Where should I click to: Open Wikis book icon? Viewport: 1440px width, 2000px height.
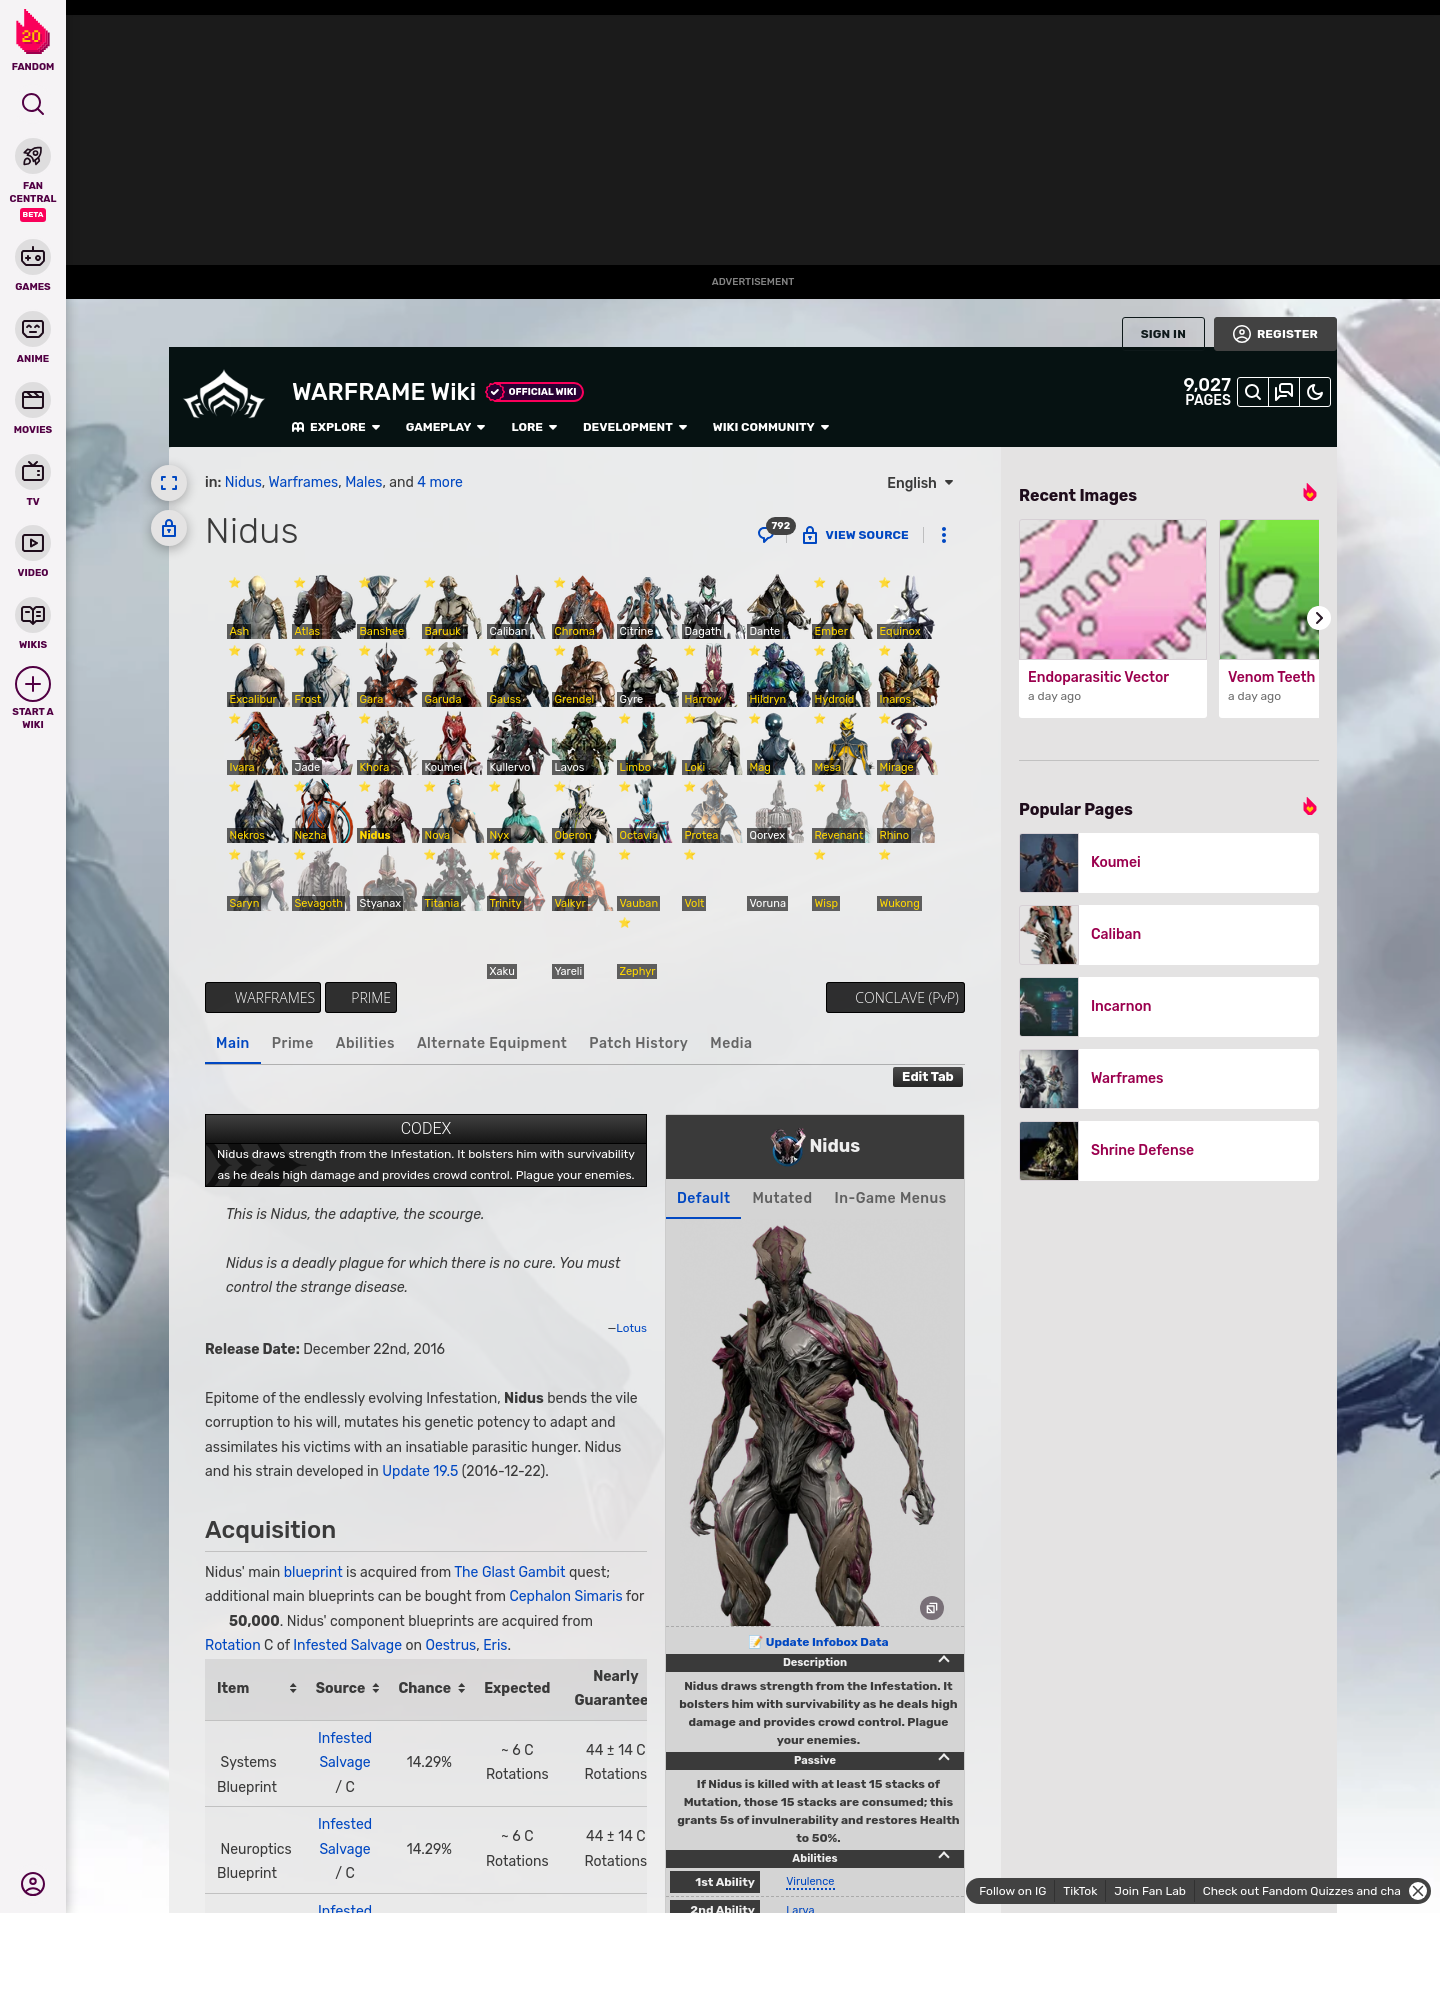(33, 615)
